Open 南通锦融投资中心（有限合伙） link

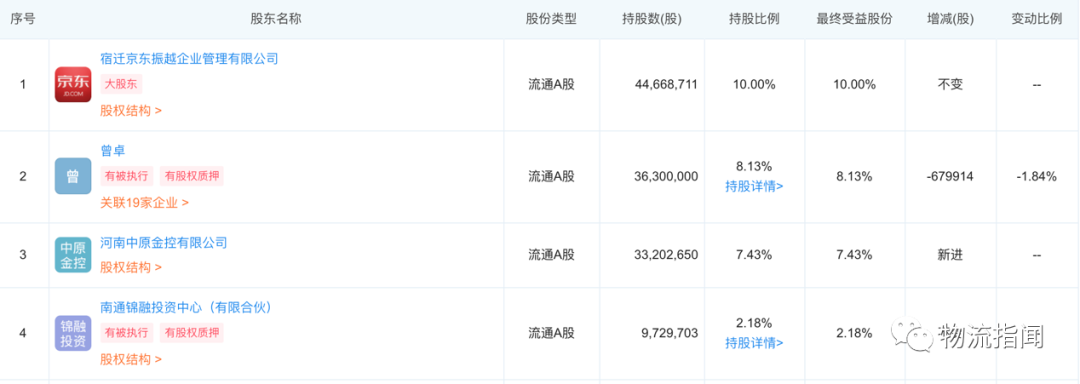pyautogui.click(x=186, y=307)
